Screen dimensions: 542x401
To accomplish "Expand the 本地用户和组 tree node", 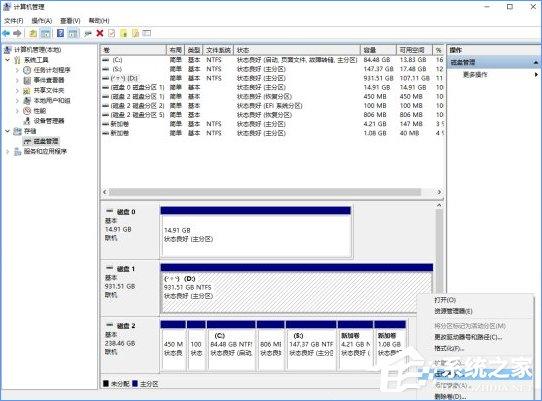I will pos(17,101).
